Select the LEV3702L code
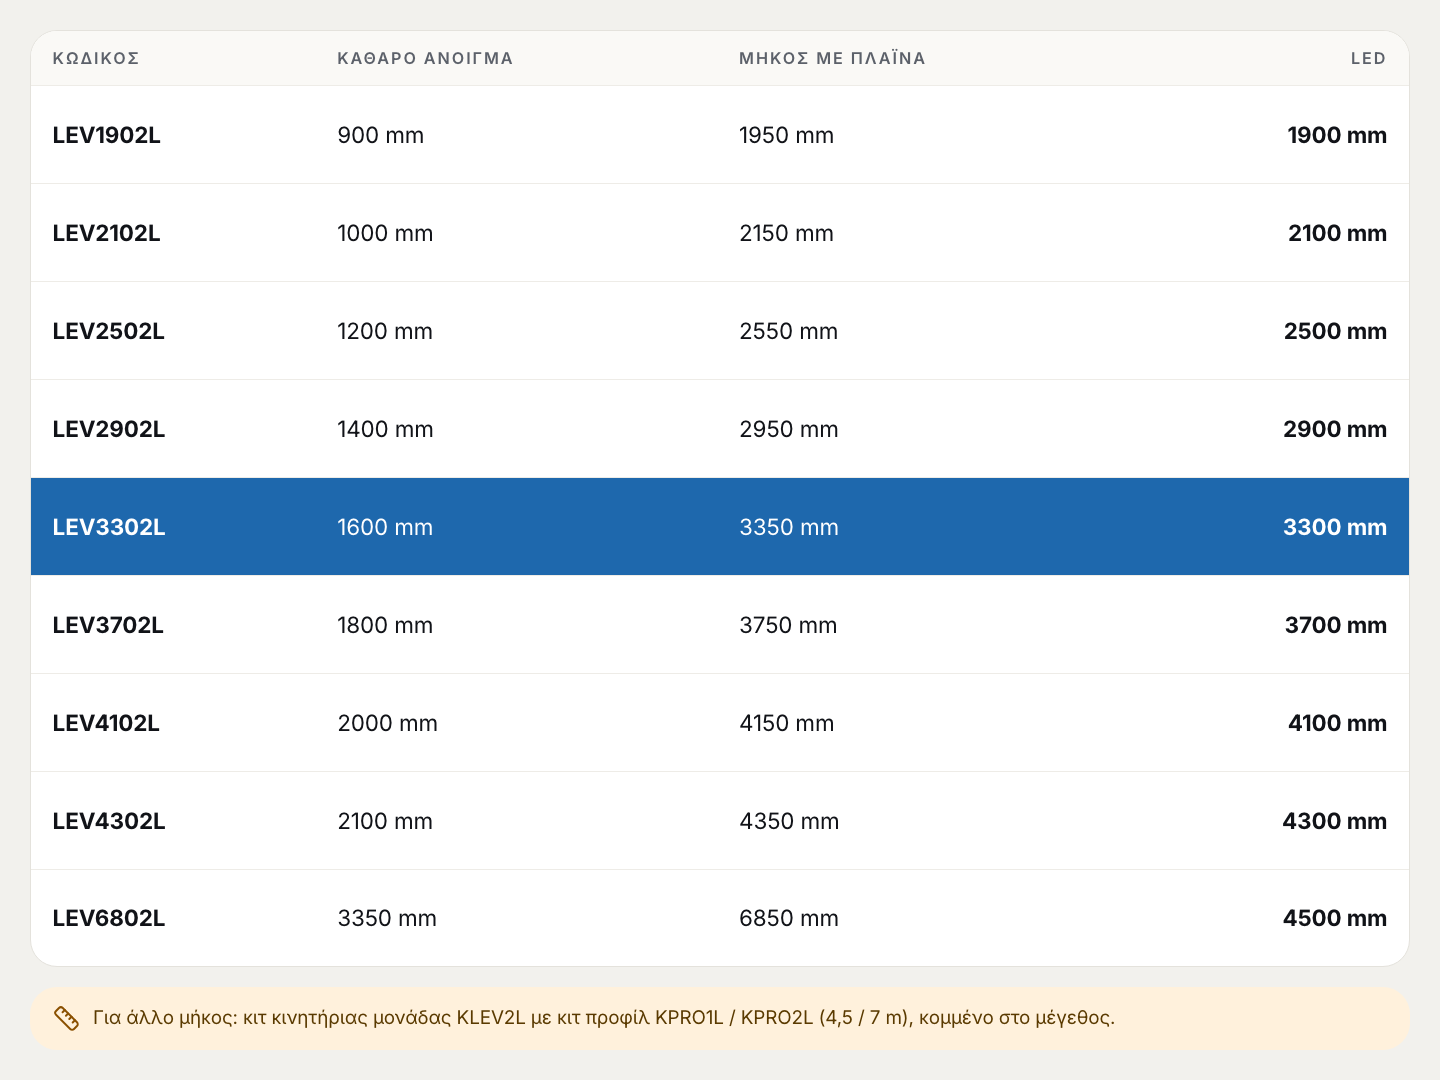 [x=108, y=625]
